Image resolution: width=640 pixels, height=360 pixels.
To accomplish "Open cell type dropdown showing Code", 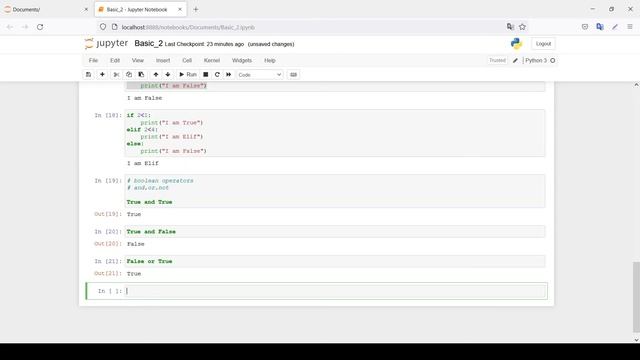I will coord(260,75).
